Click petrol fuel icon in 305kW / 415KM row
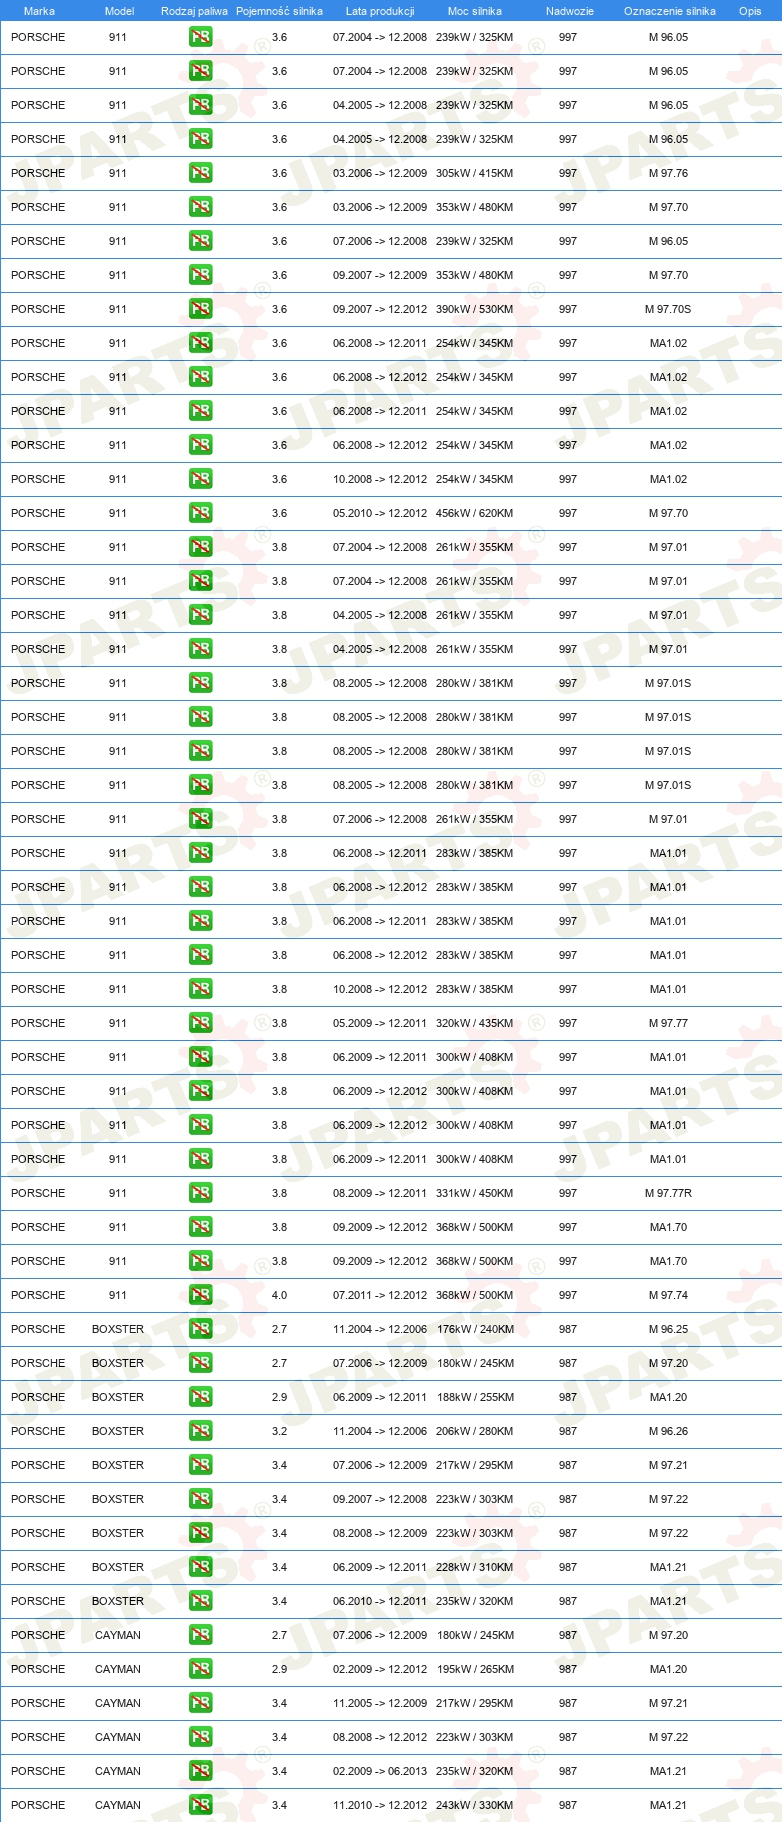 click(200, 173)
